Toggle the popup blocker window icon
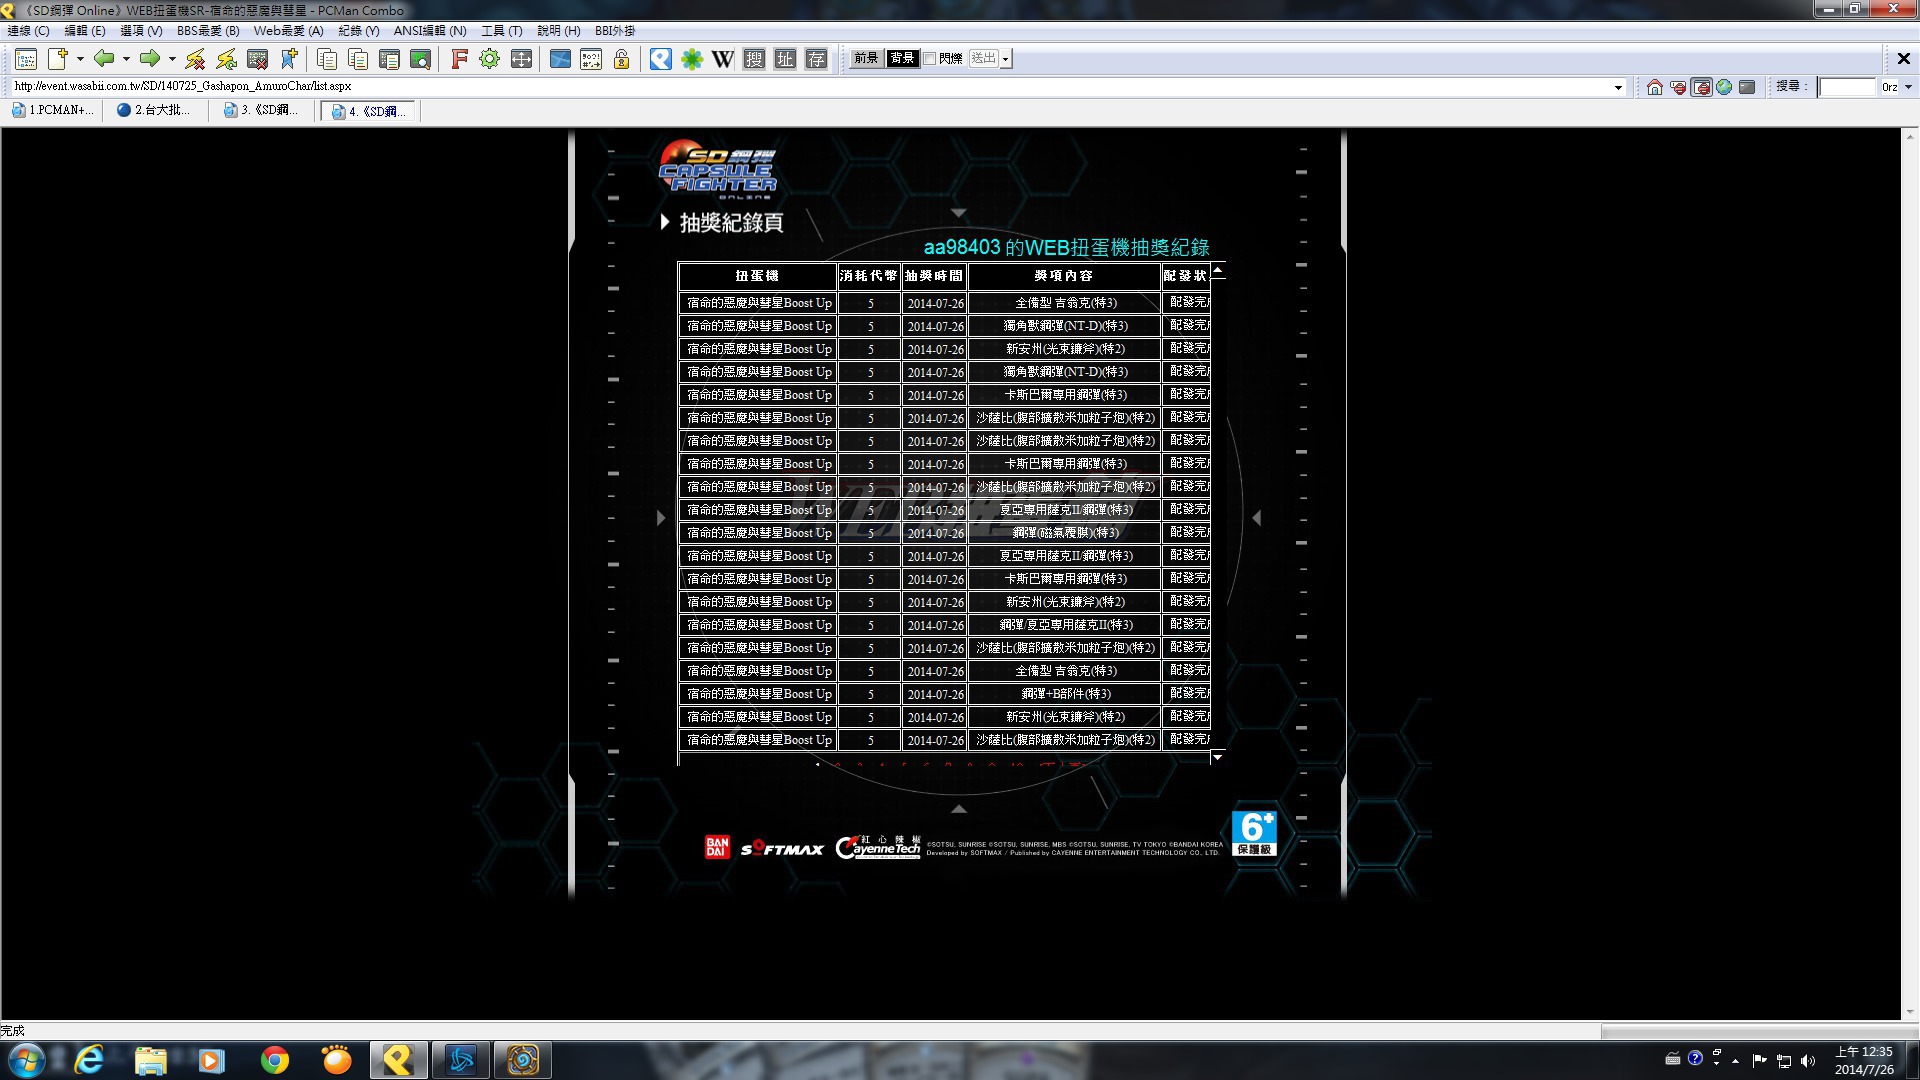This screenshot has width=1920, height=1080. coord(1701,87)
